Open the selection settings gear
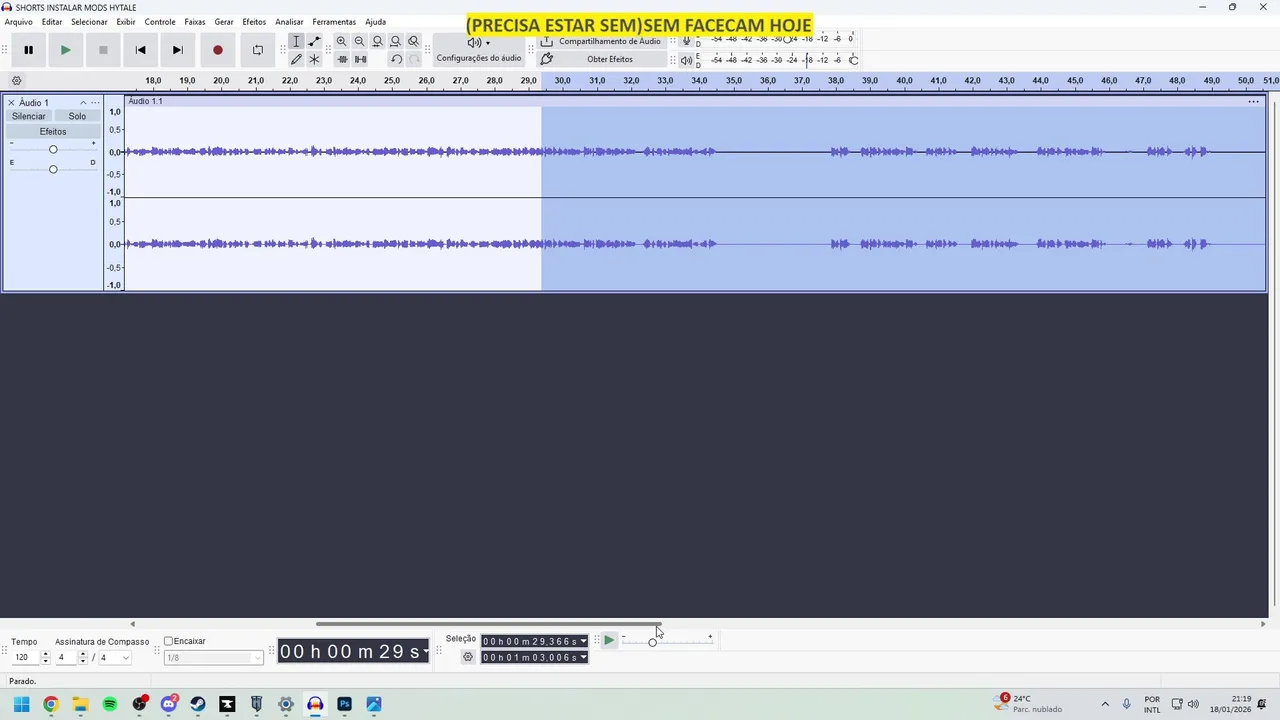 coord(468,657)
